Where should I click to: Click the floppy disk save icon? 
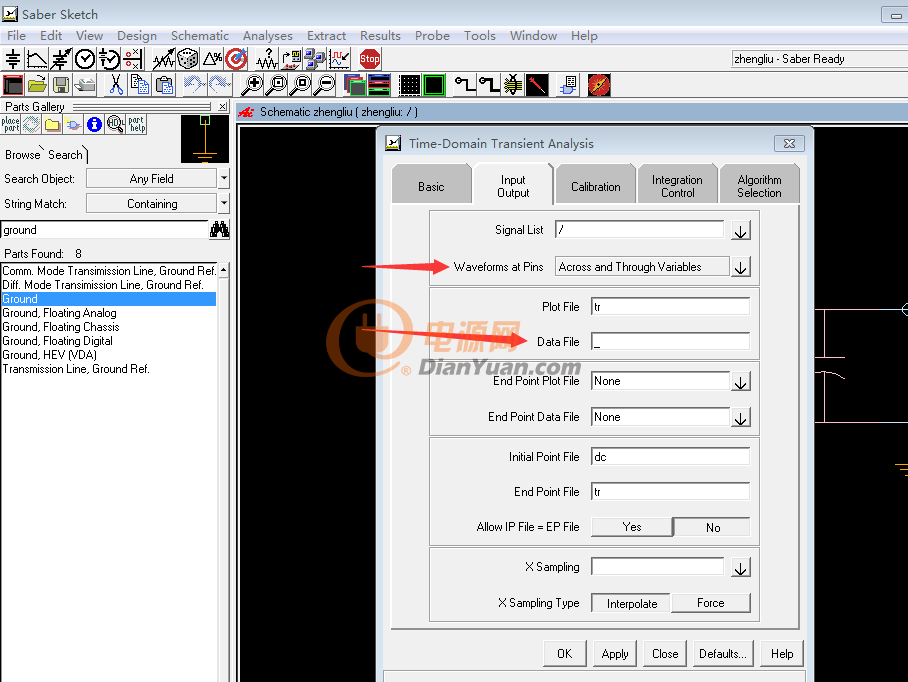click(61, 85)
